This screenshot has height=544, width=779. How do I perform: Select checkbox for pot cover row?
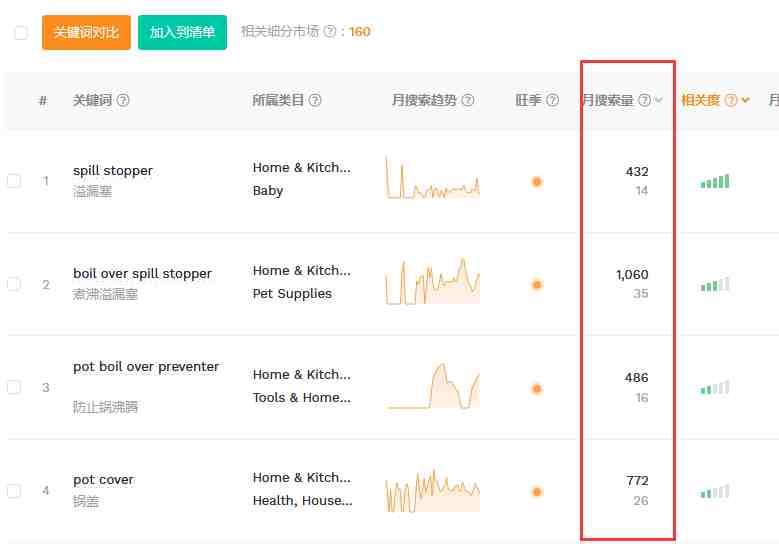coord(14,491)
